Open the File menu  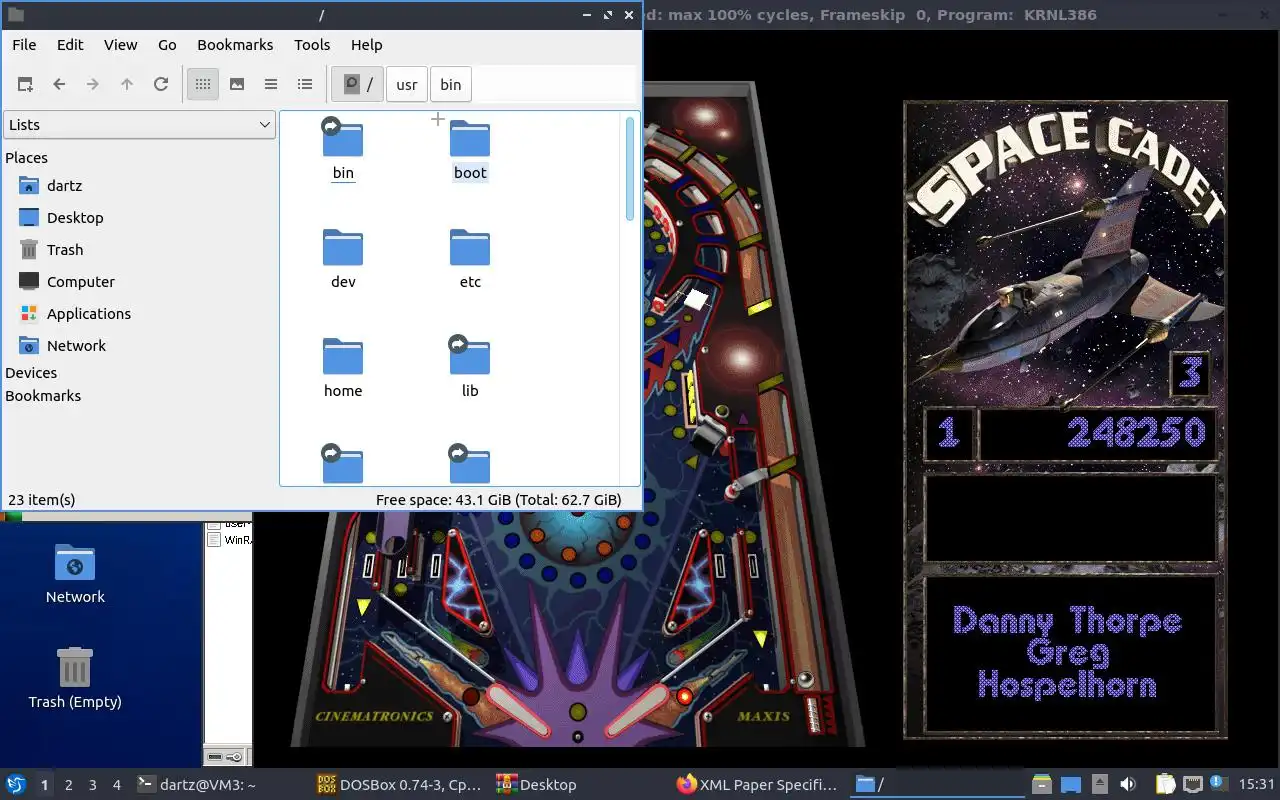click(24, 45)
